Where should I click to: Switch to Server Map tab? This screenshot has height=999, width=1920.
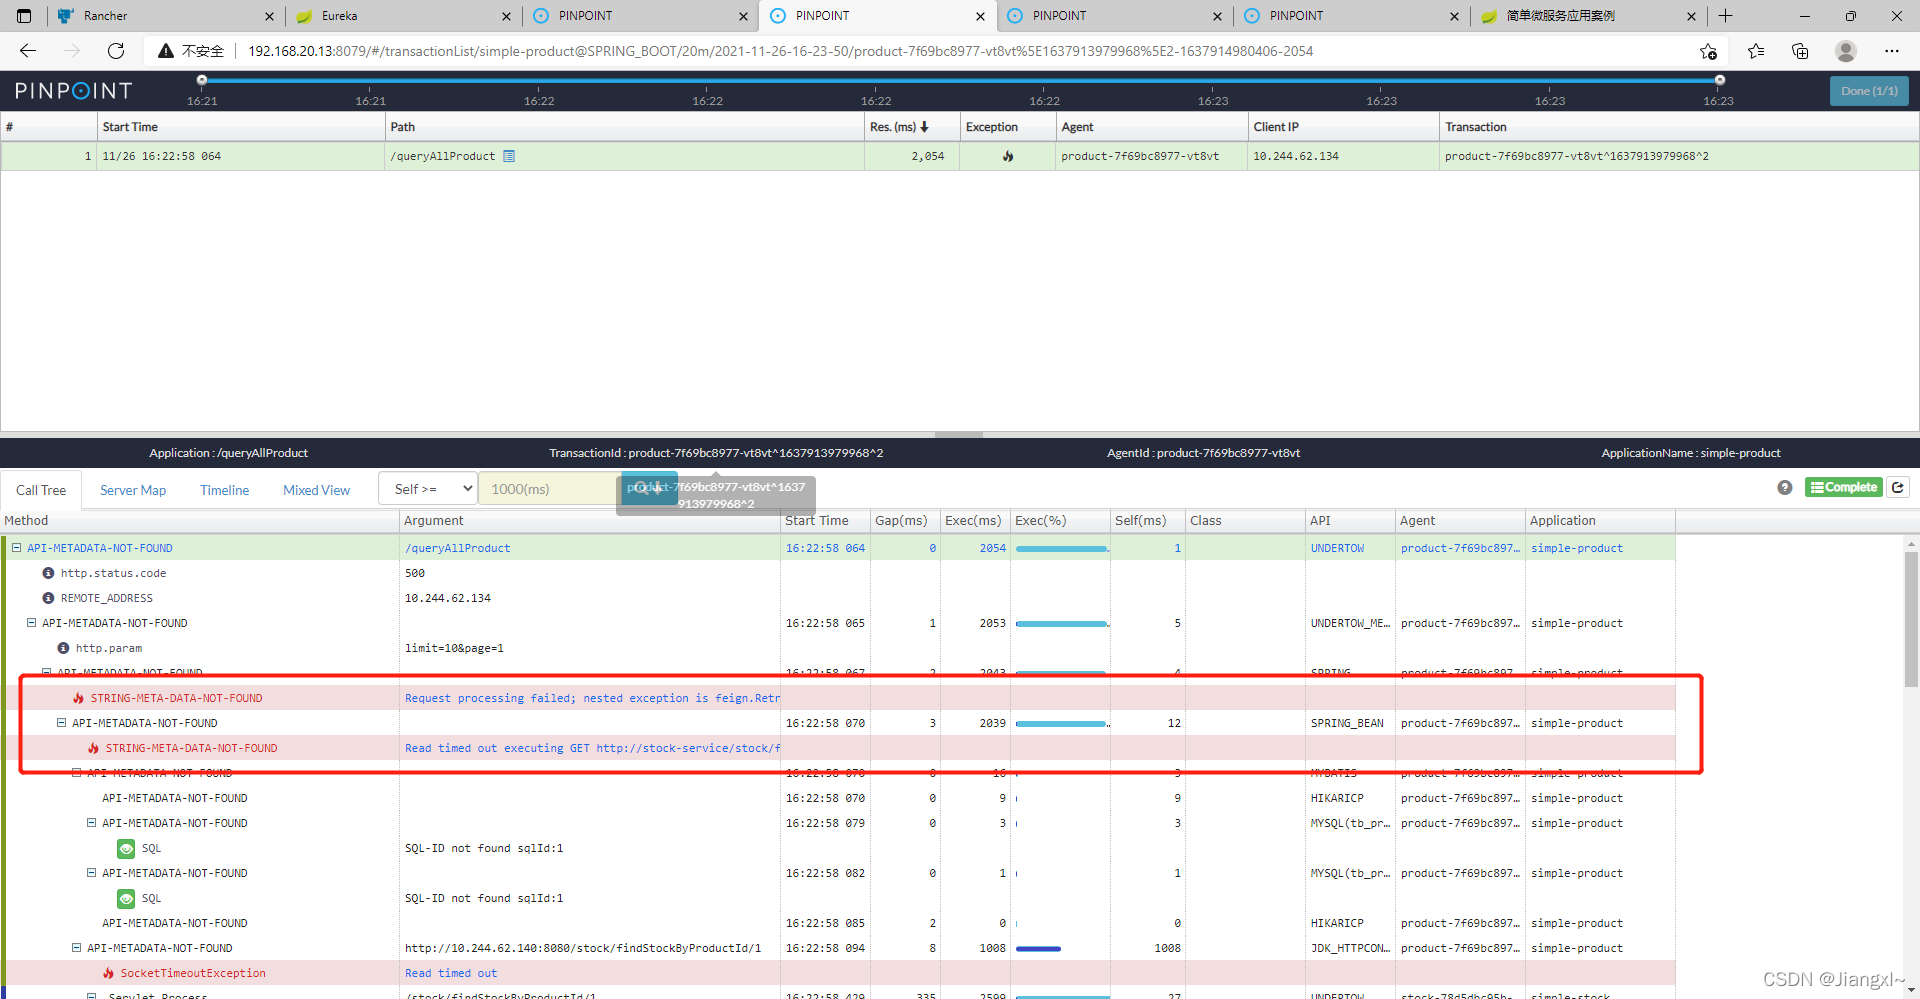click(133, 490)
